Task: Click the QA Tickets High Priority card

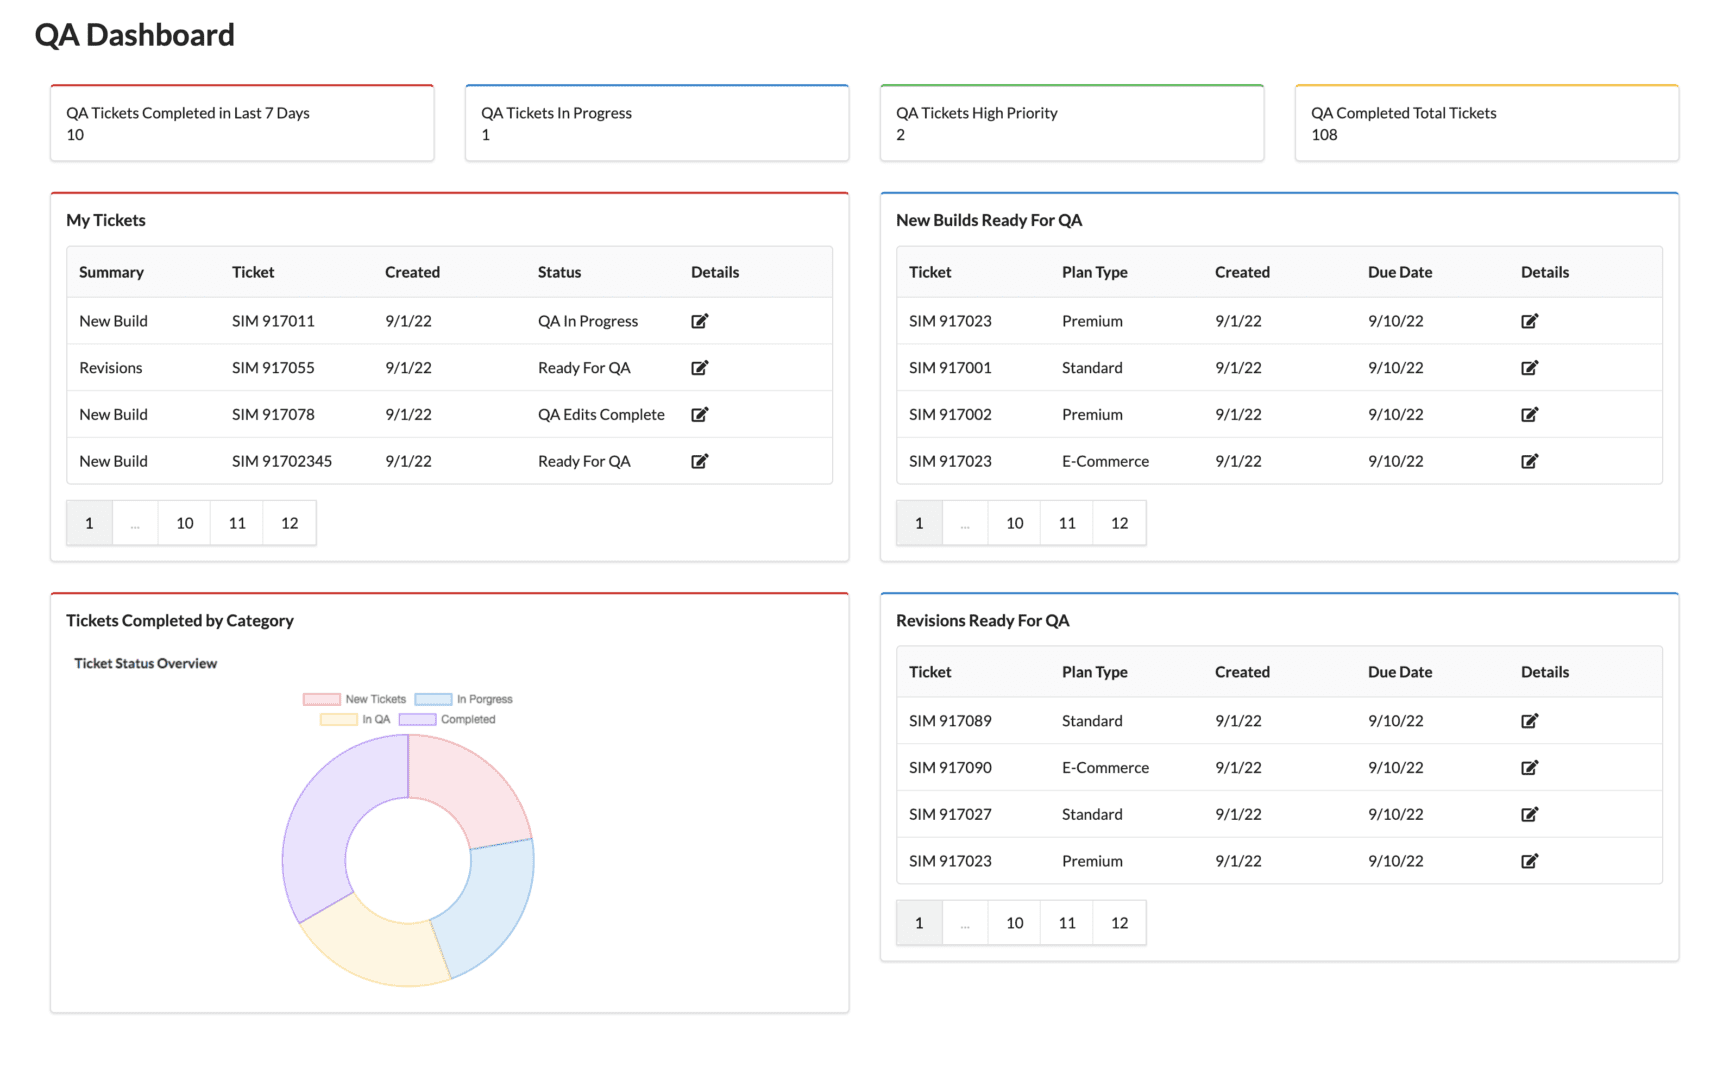Action: click(x=1071, y=123)
